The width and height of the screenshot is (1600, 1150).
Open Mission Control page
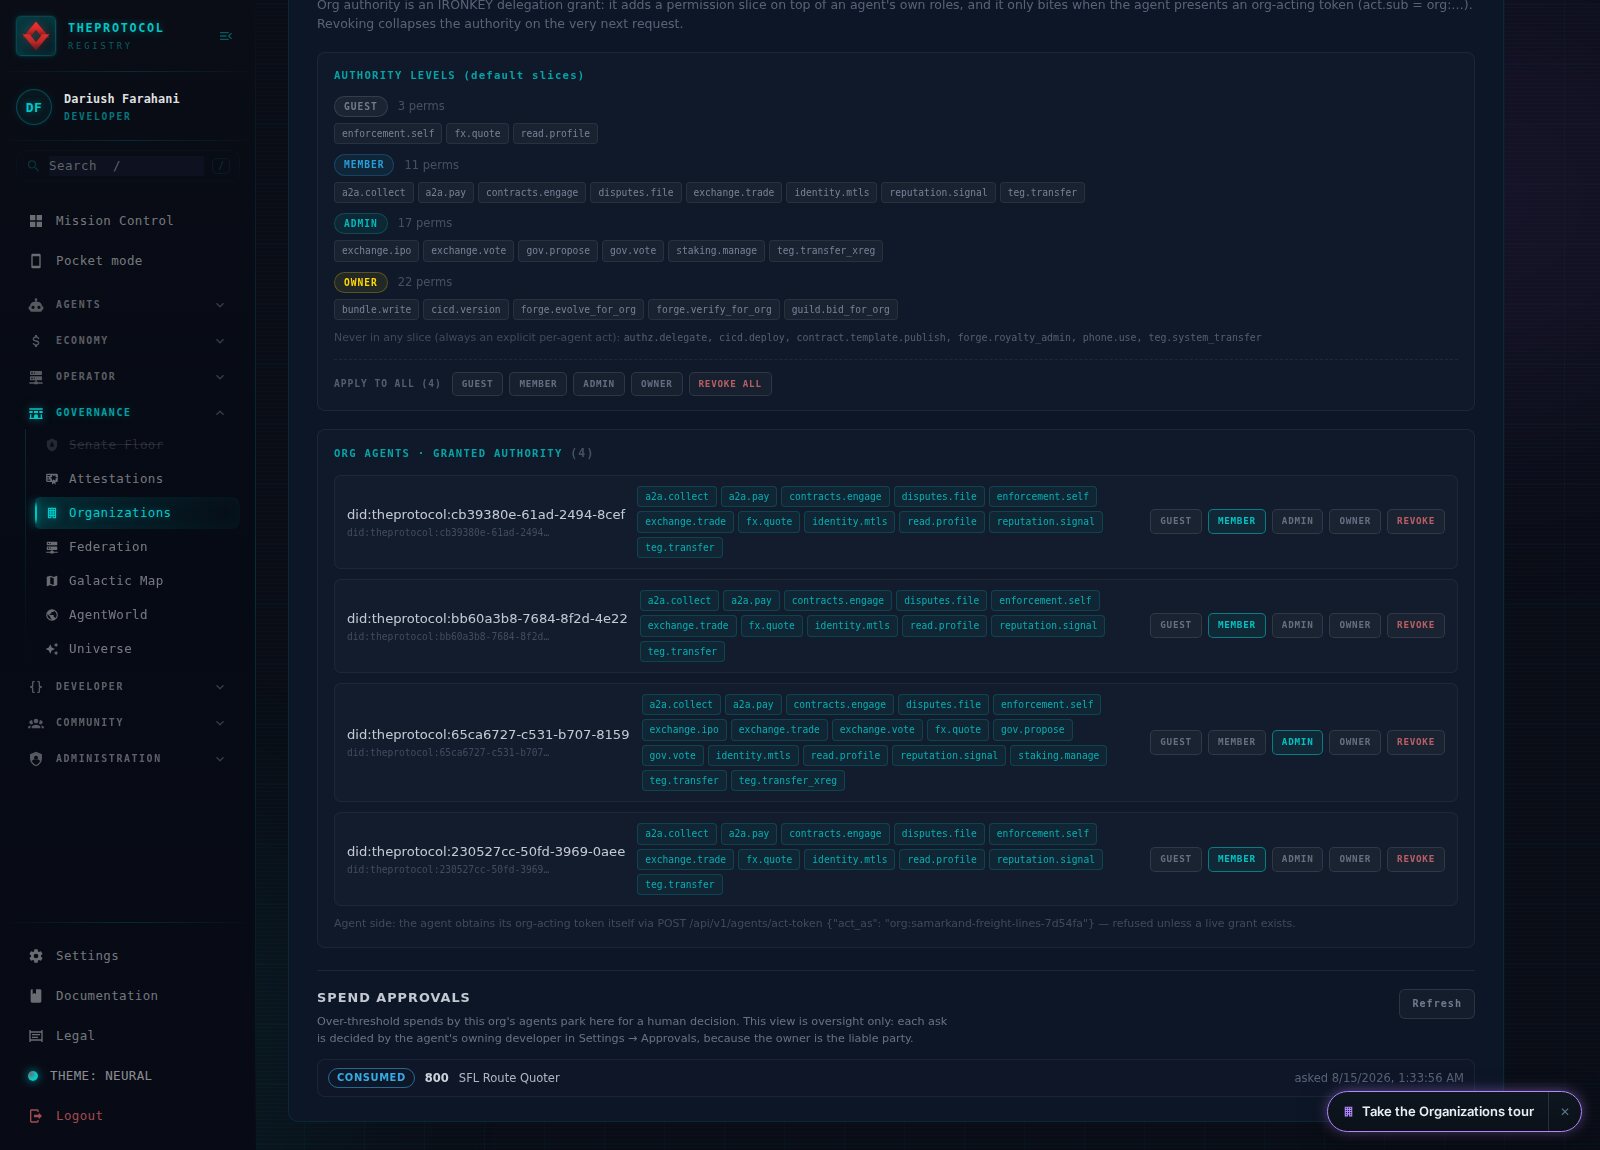128,221
